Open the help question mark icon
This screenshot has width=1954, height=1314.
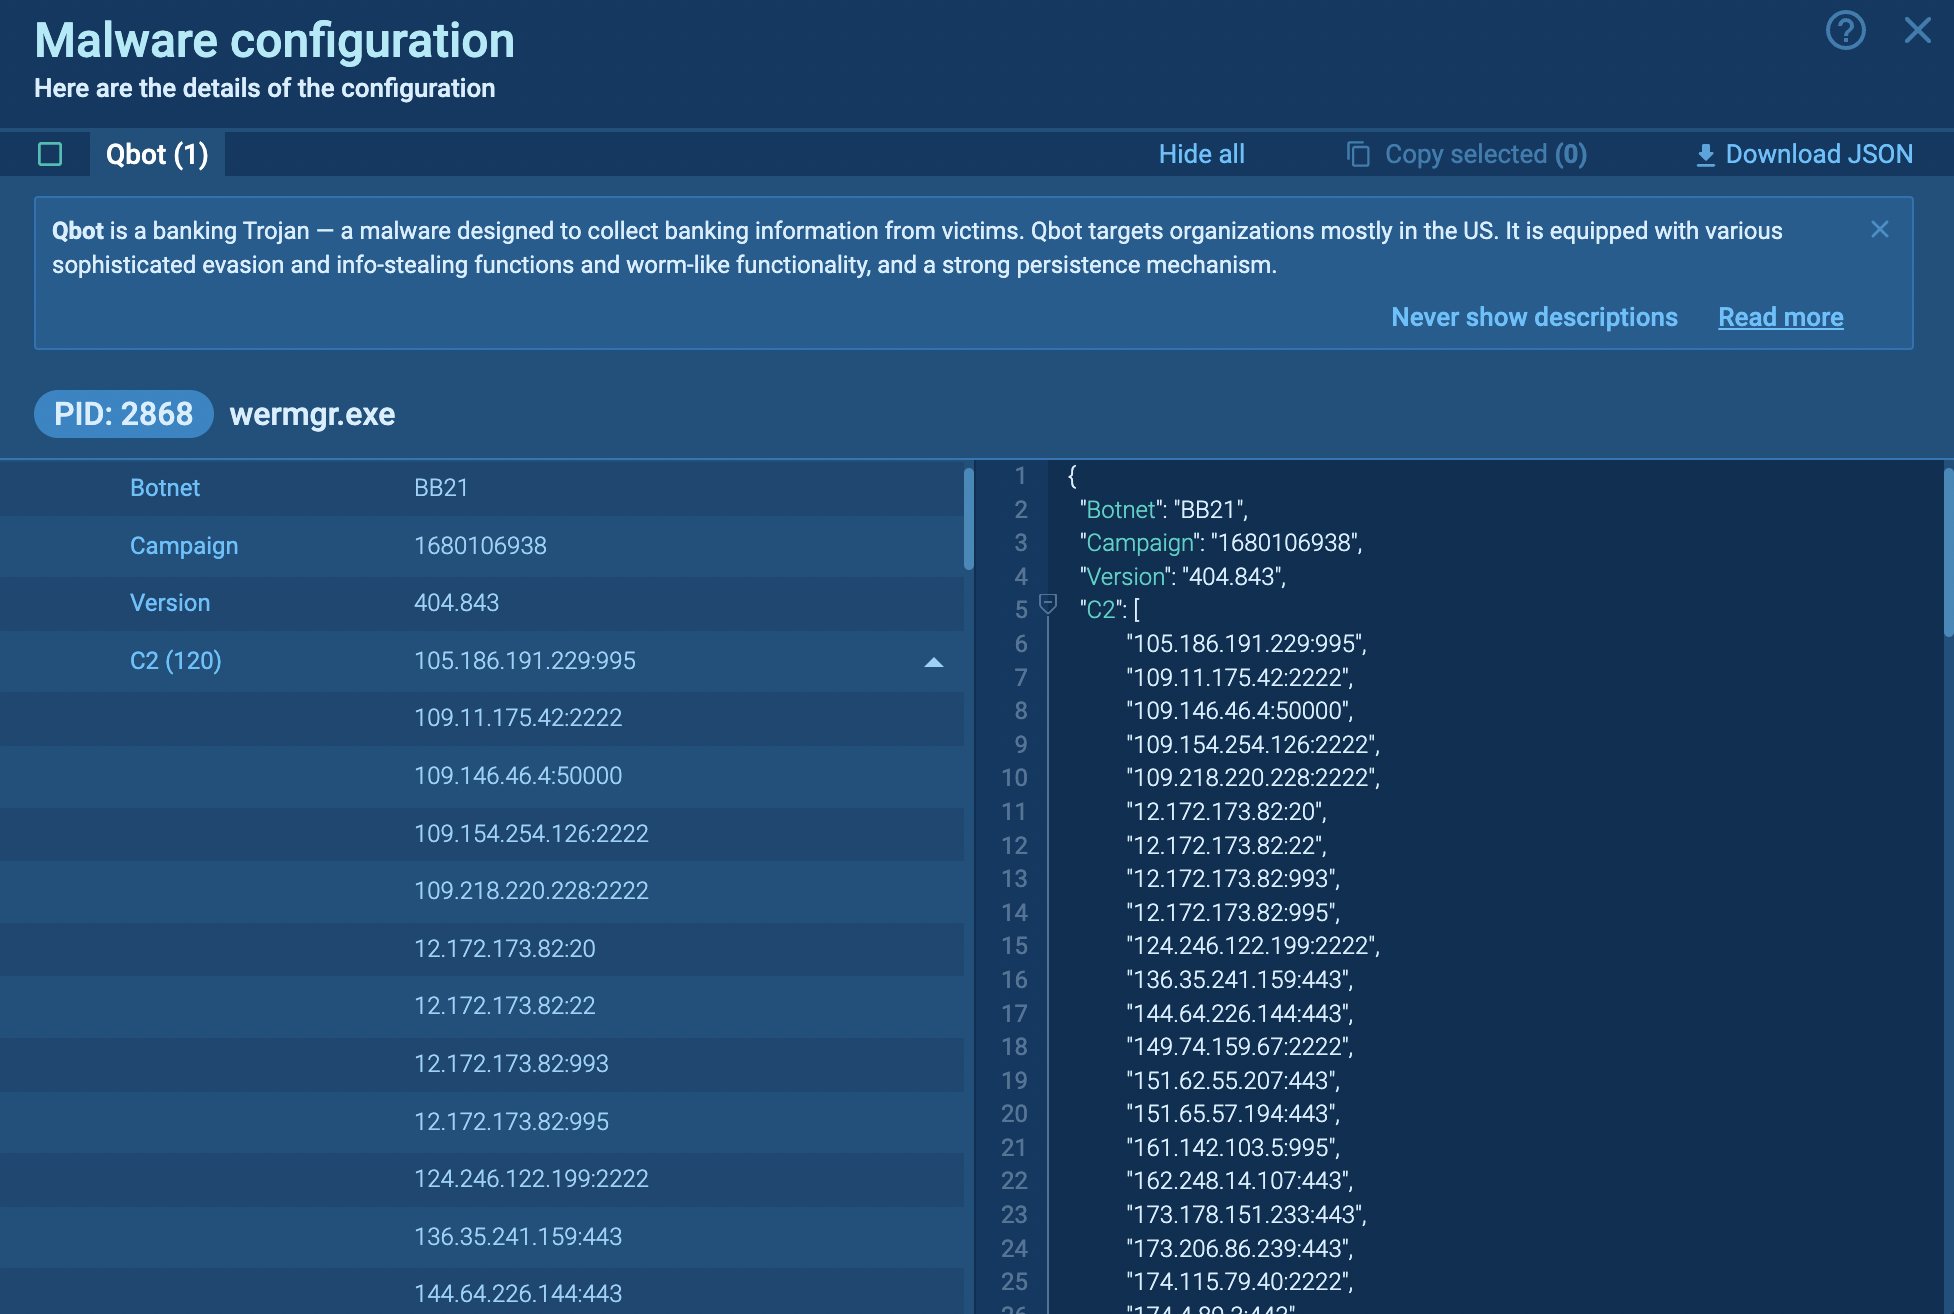[1845, 31]
